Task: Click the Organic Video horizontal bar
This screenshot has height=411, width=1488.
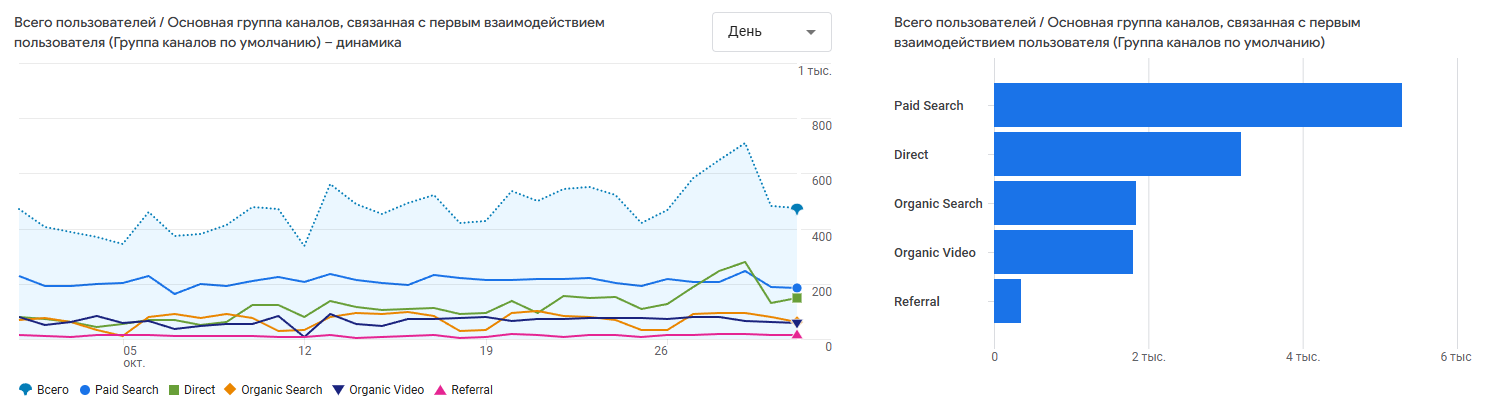Action: (x=1063, y=252)
